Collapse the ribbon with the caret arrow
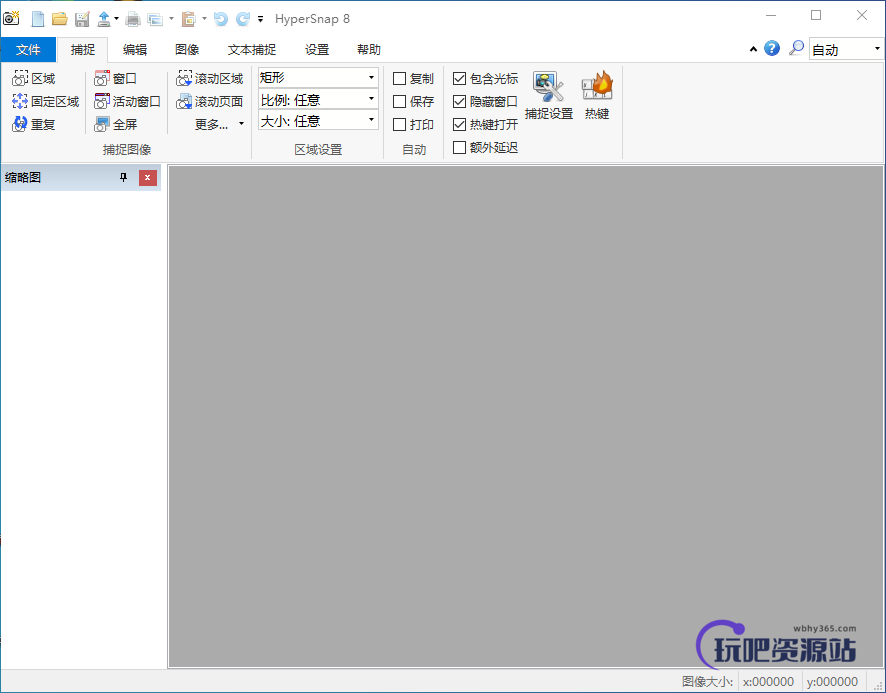Image resolution: width=886 pixels, height=693 pixels. (753, 49)
